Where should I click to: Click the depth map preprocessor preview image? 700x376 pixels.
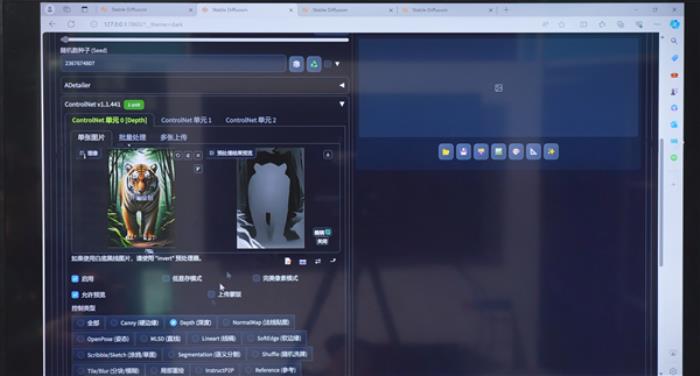[271, 199]
